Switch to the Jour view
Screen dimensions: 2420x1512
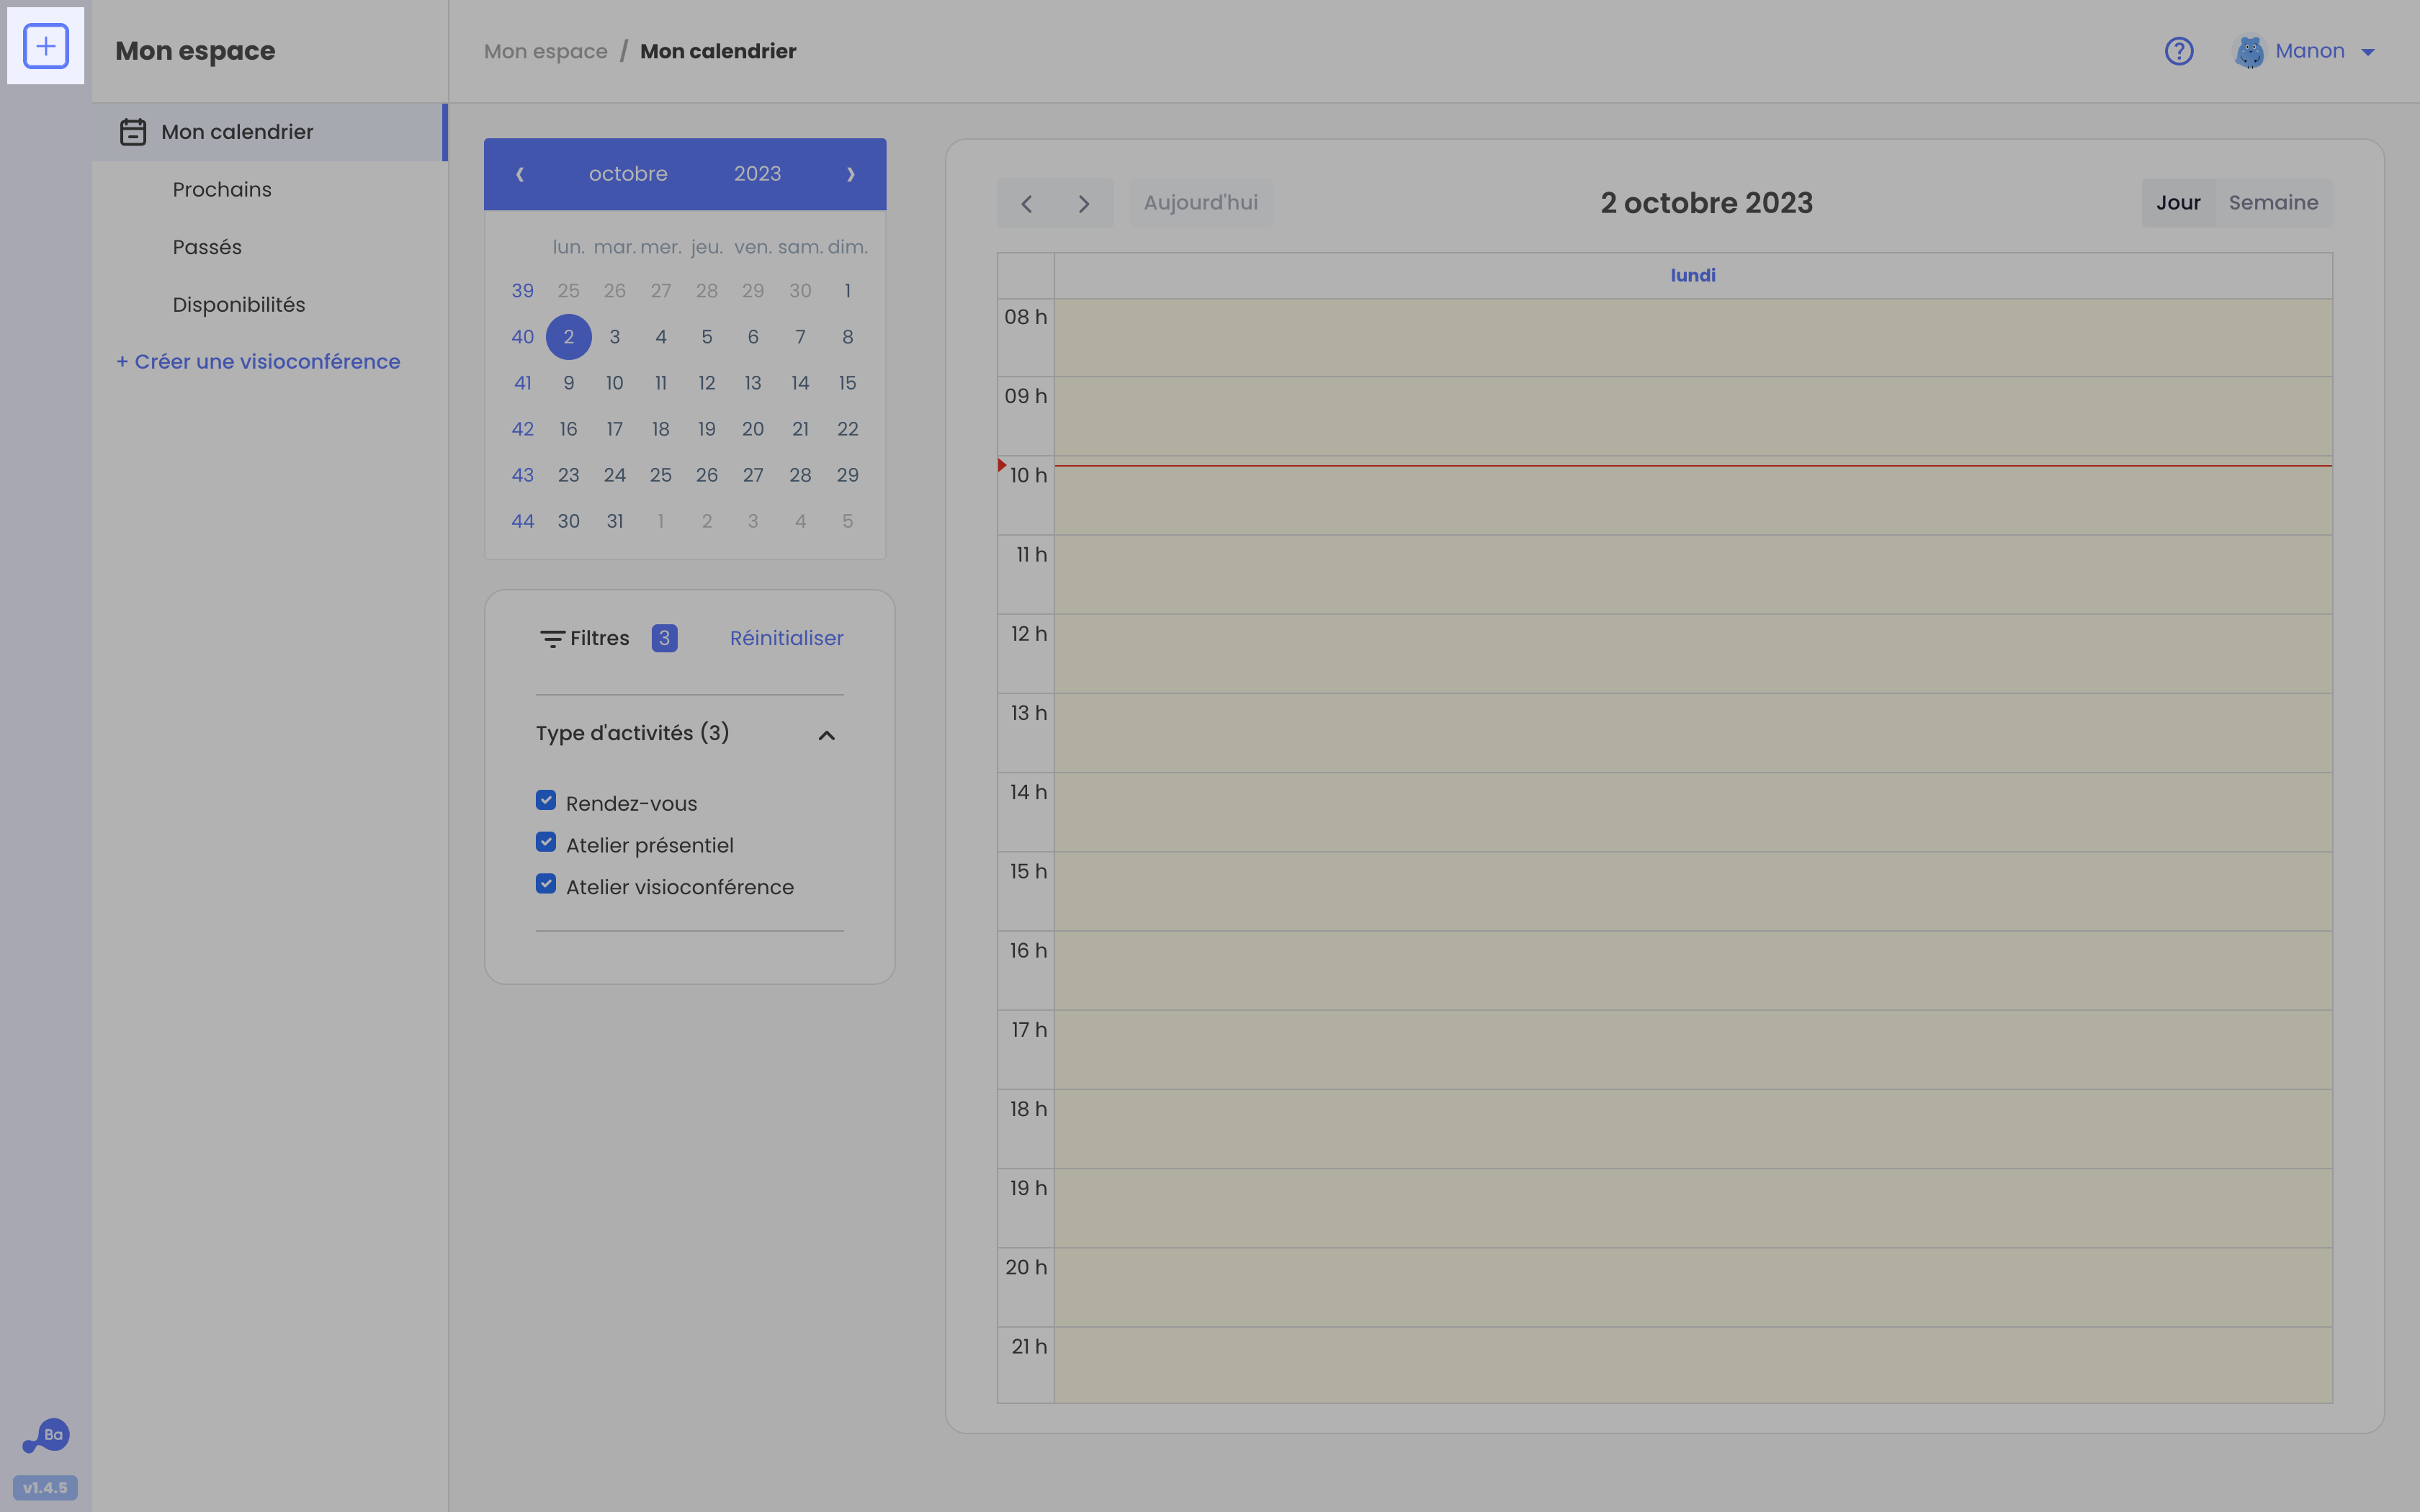[x=2178, y=203]
